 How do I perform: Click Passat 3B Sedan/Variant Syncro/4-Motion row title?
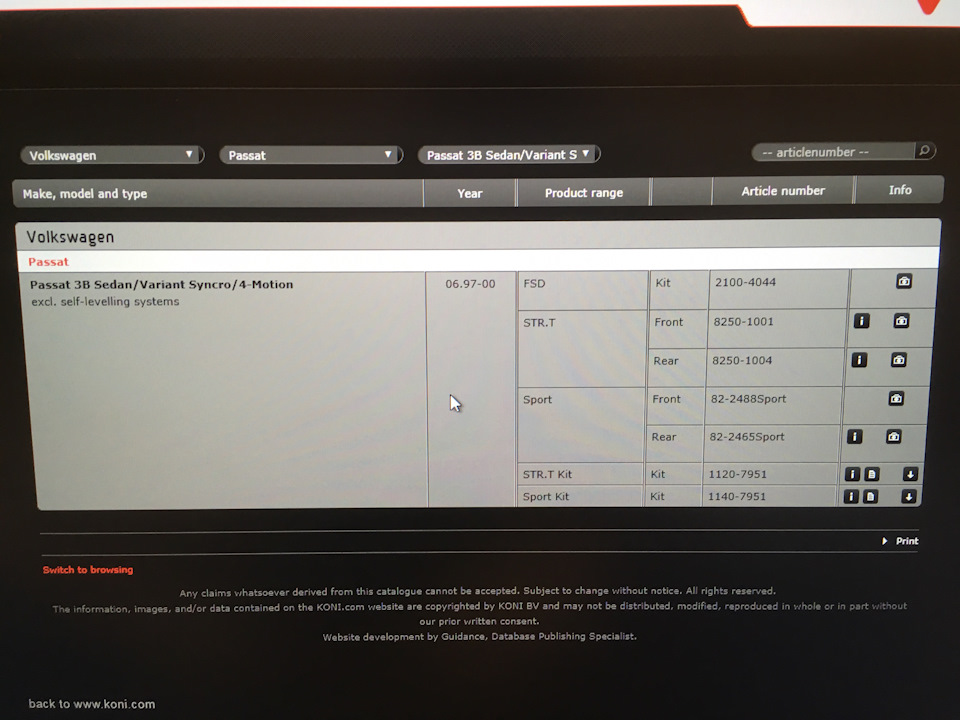pos(162,285)
